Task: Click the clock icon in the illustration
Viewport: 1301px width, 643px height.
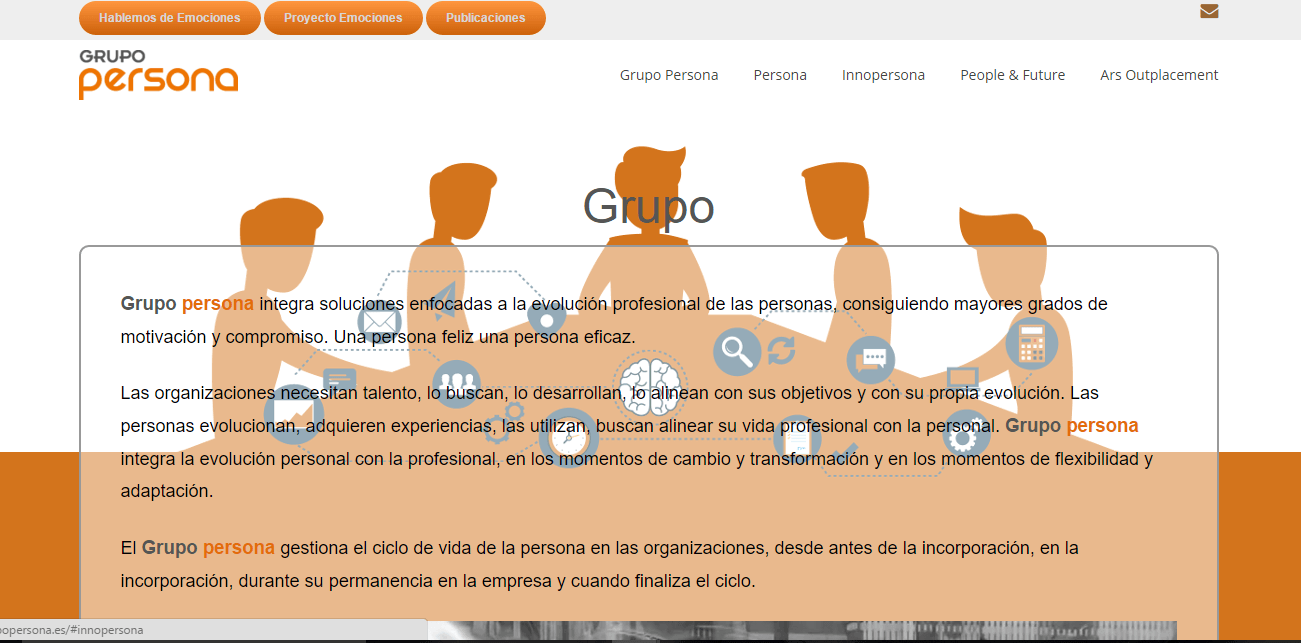Action: pos(568,437)
